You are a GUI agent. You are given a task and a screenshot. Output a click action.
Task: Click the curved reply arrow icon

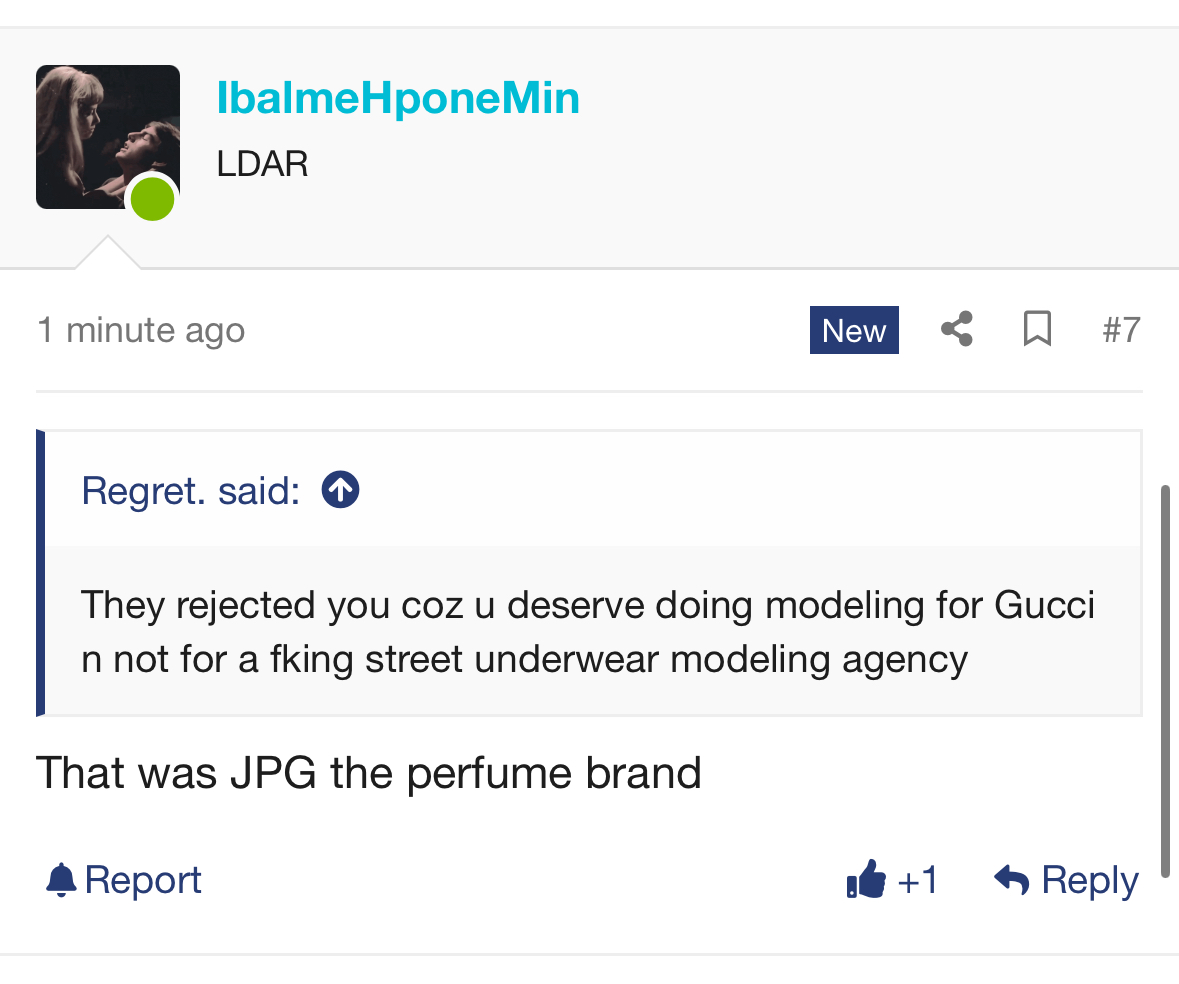click(x=1011, y=879)
